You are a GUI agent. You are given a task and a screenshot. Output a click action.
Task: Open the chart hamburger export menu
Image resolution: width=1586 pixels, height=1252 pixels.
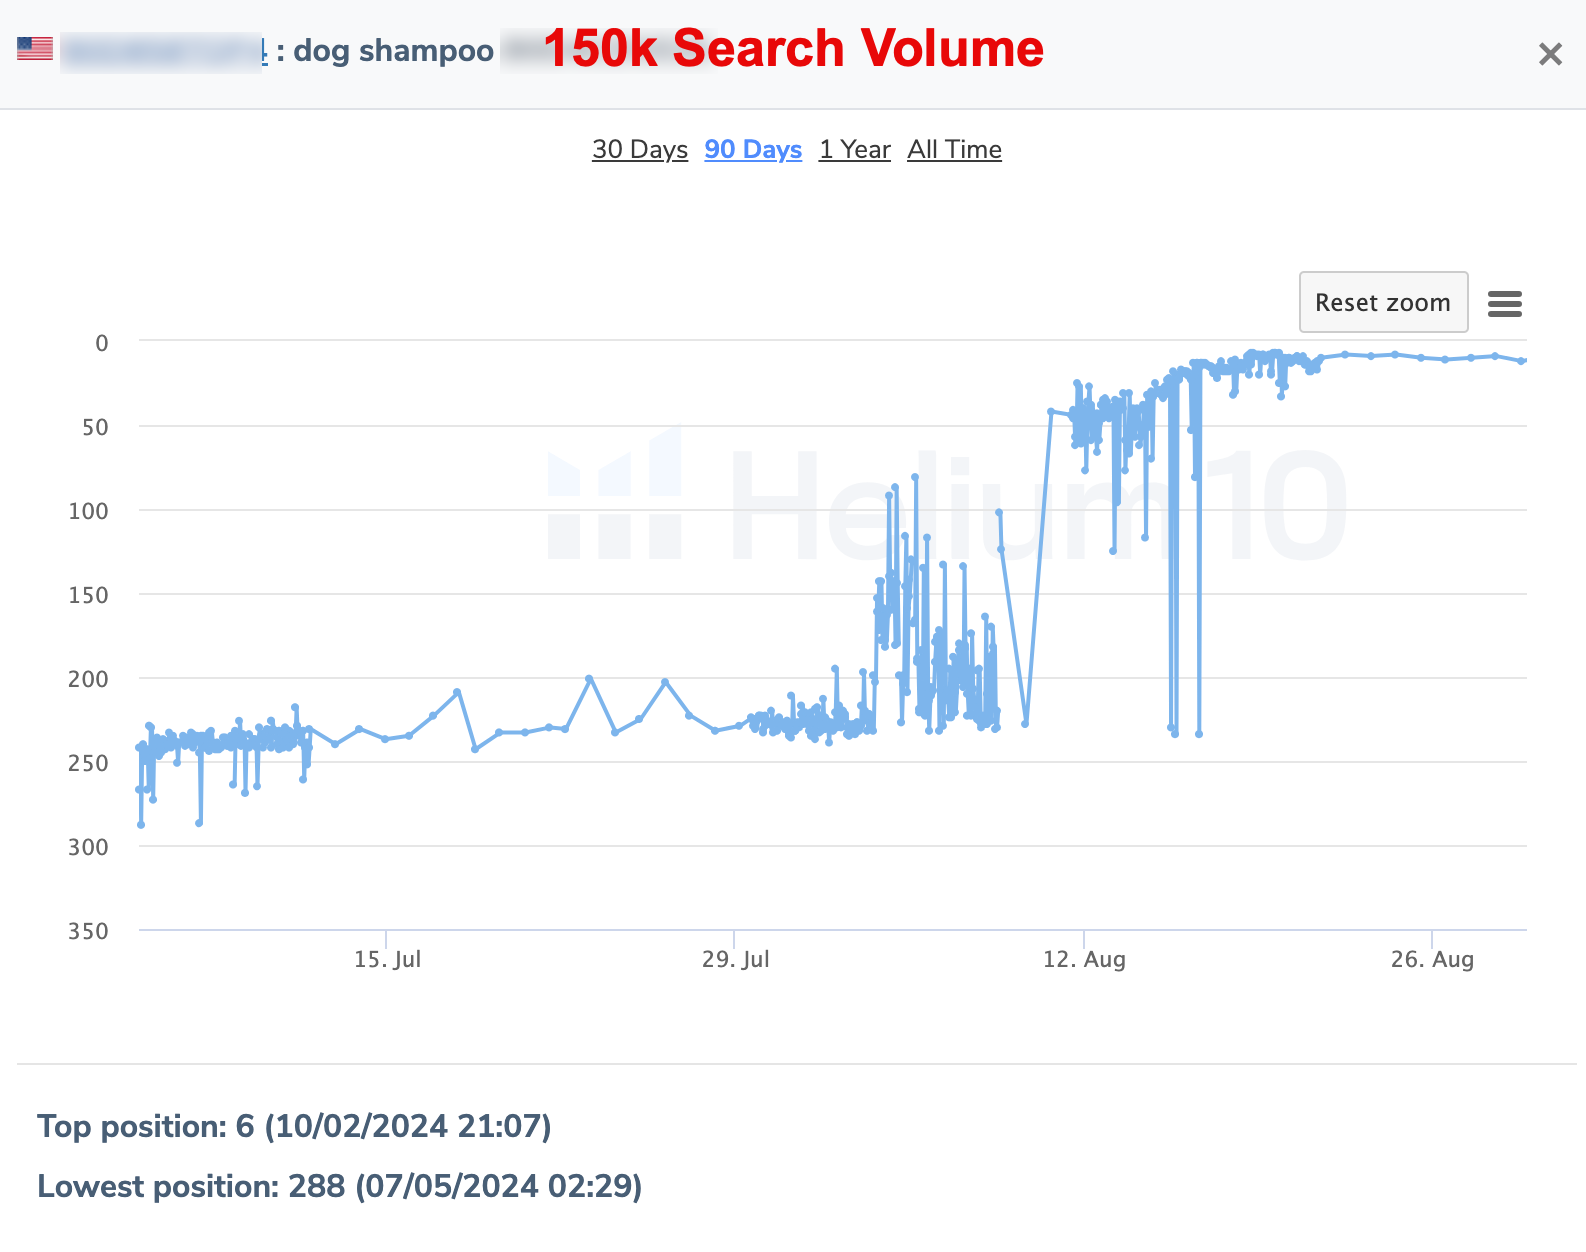click(x=1504, y=303)
